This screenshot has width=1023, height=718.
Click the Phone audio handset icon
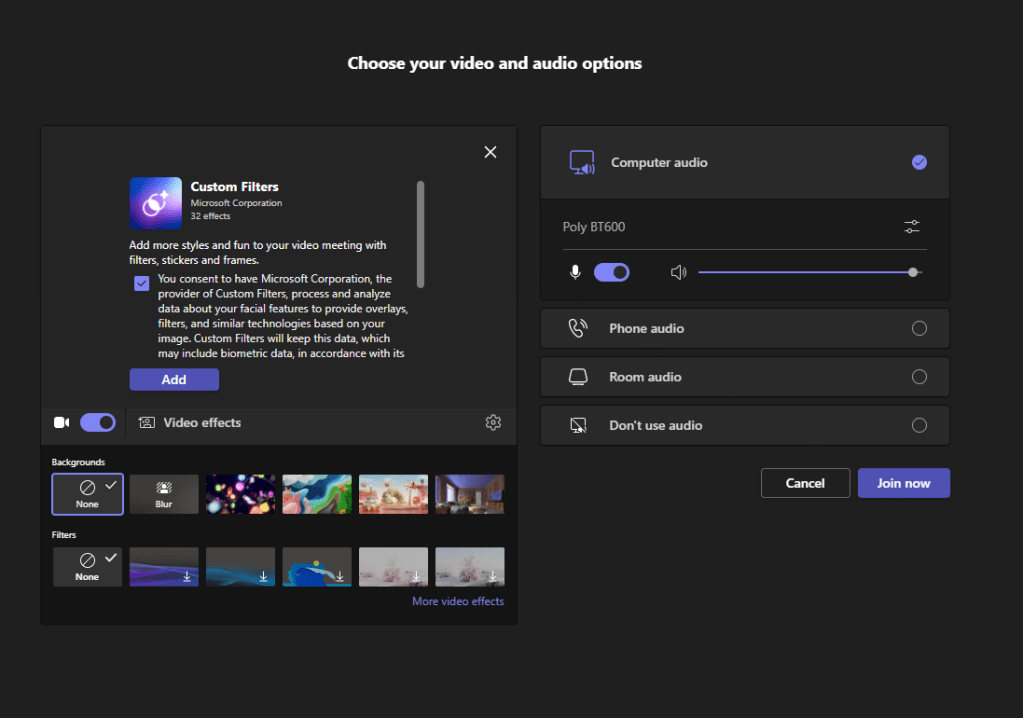580,328
